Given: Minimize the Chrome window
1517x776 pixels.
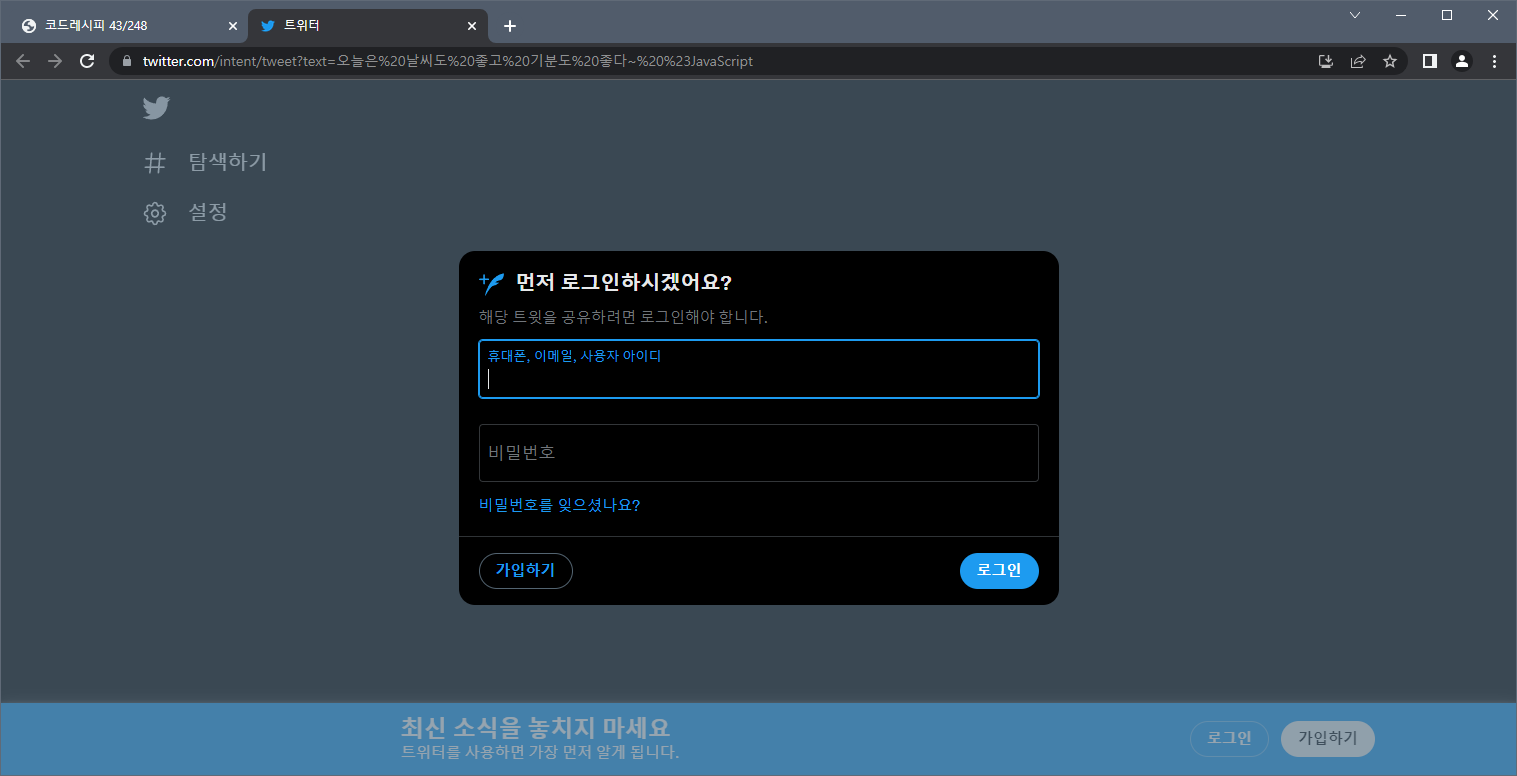Looking at the screenshot, I should (x=1401, y=15).
